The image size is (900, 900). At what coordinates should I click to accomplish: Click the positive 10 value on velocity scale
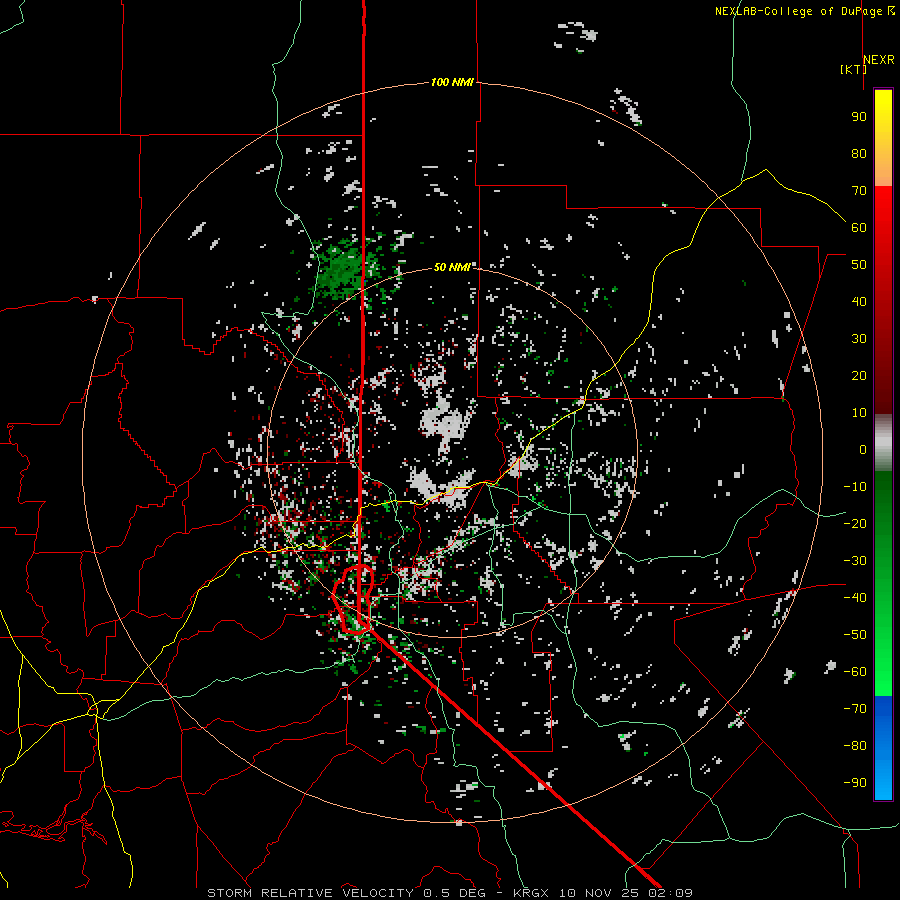click(x=859, y=413)
